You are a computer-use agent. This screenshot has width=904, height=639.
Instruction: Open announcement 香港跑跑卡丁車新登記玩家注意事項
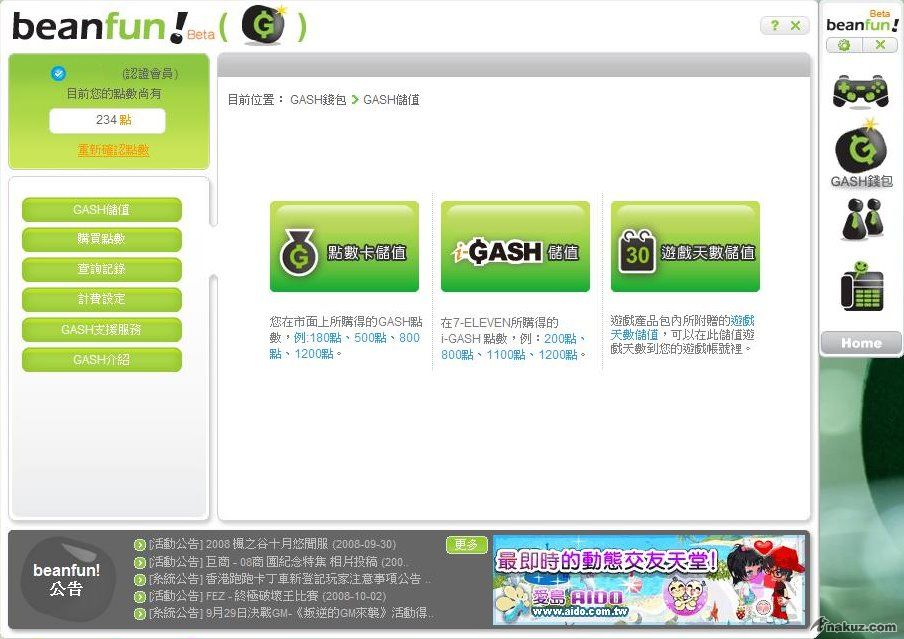[289, 579]
